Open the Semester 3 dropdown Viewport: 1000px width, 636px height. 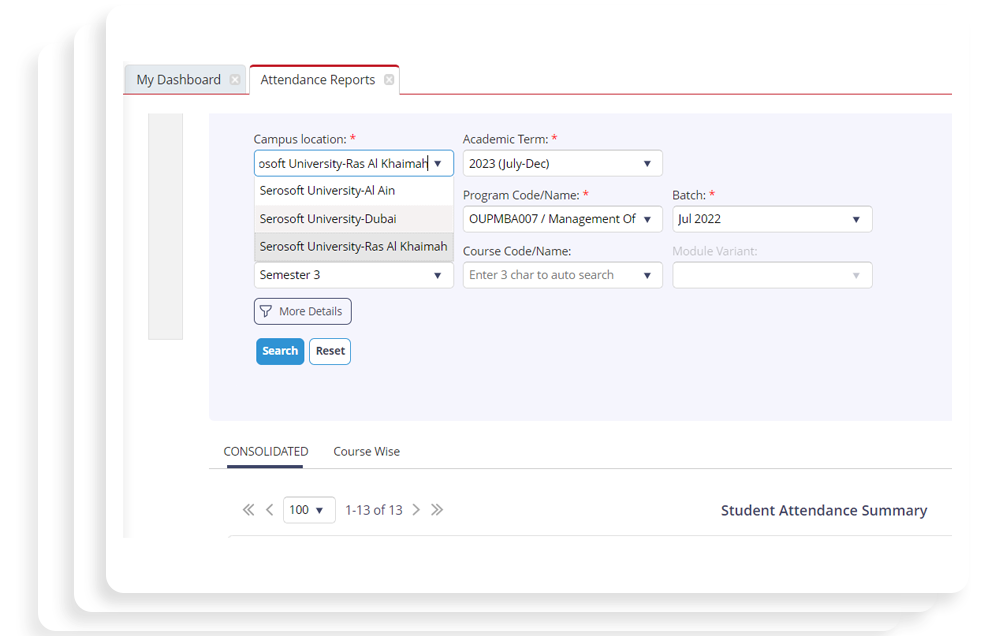[x=438, y=275]
